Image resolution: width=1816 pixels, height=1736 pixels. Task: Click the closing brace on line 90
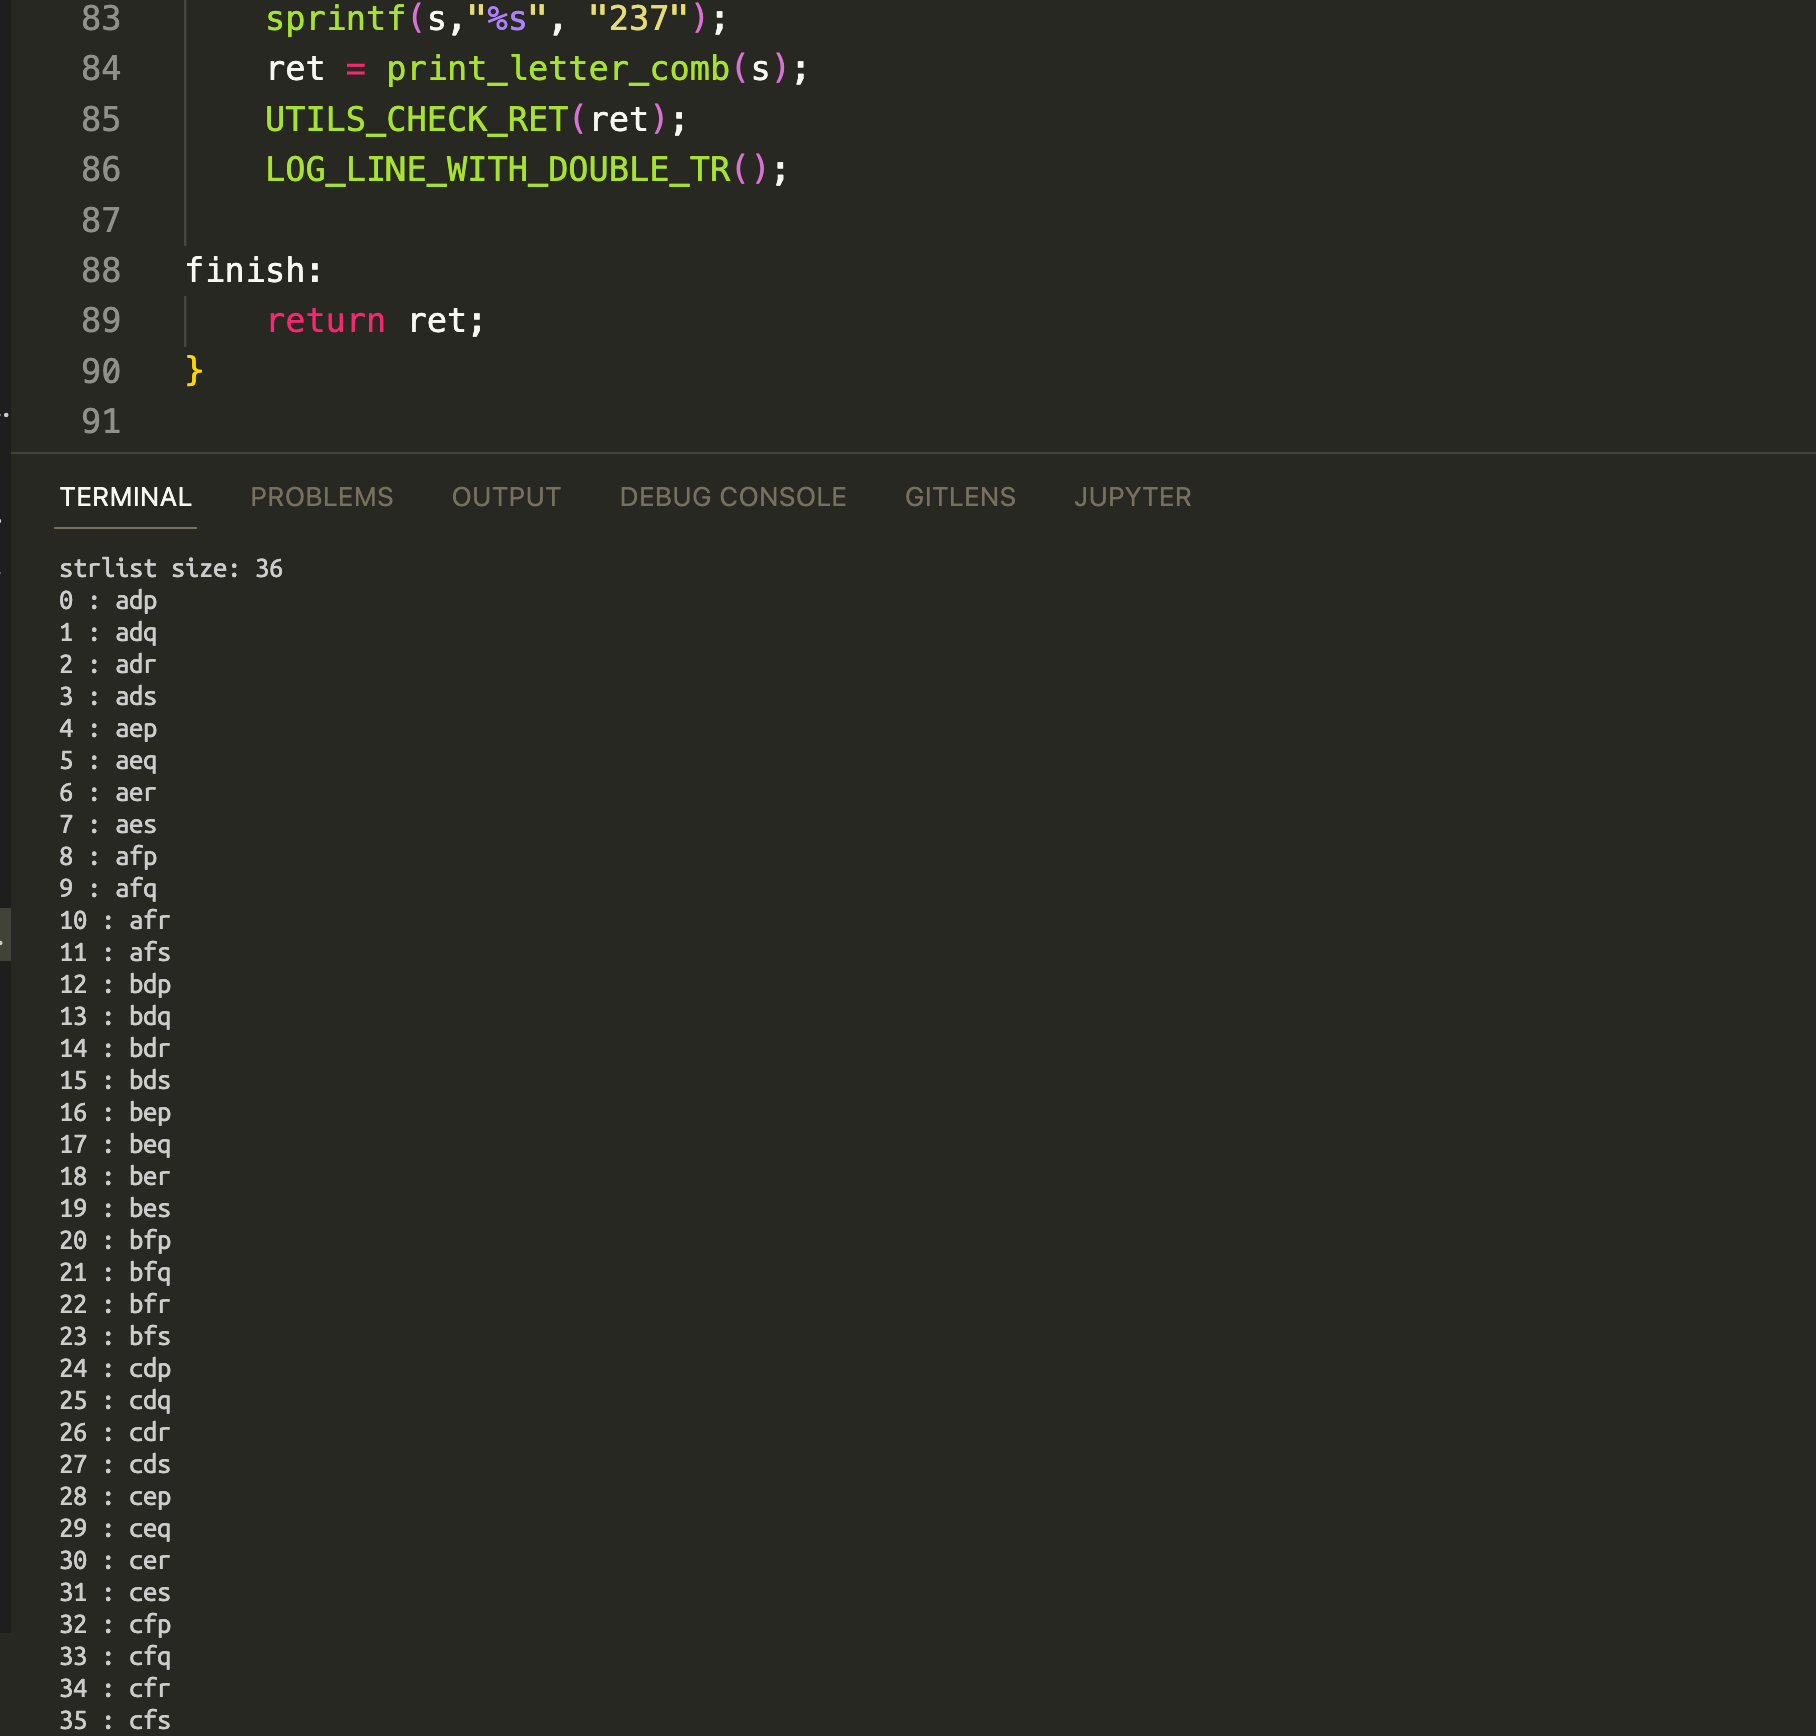click(193, 370)
